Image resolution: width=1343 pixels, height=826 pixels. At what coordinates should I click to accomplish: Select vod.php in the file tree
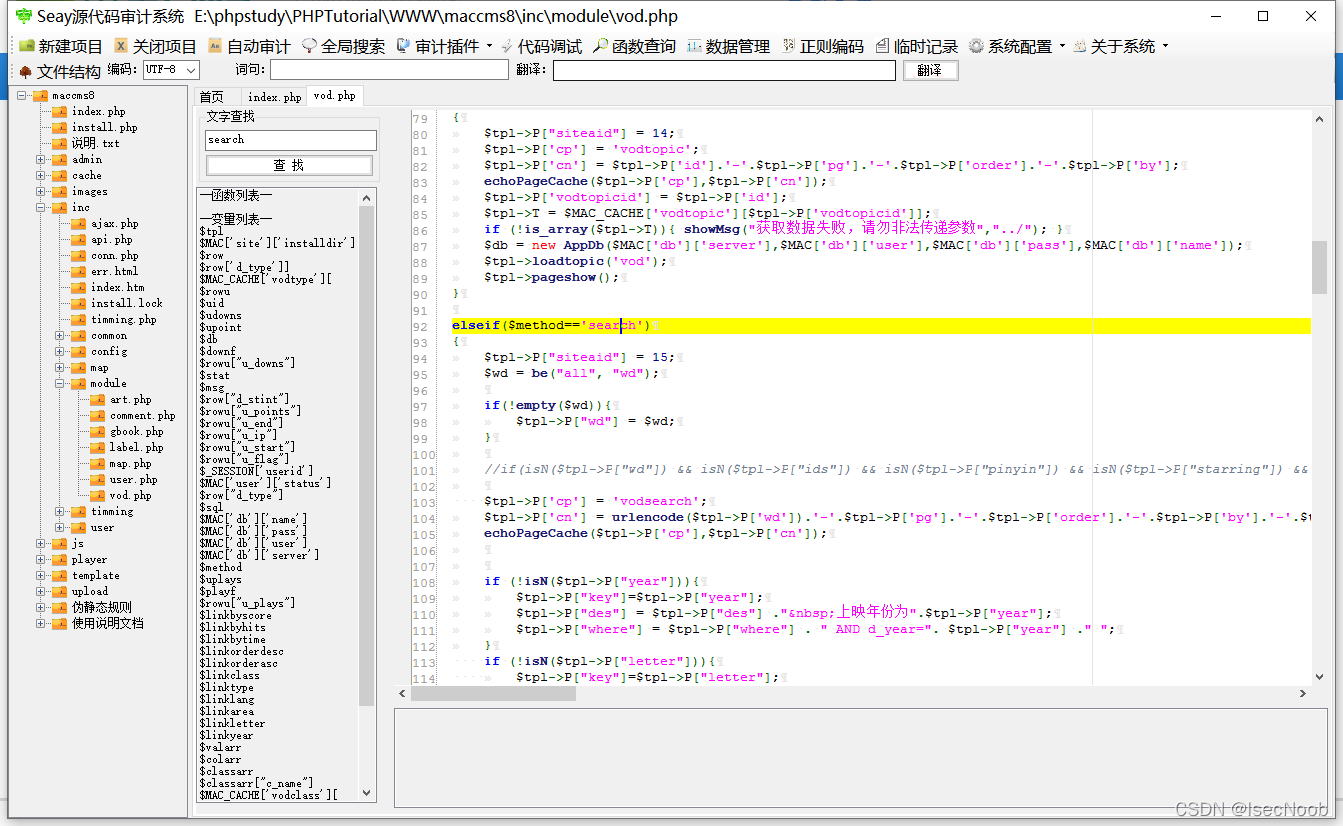[x=131, y=495]
